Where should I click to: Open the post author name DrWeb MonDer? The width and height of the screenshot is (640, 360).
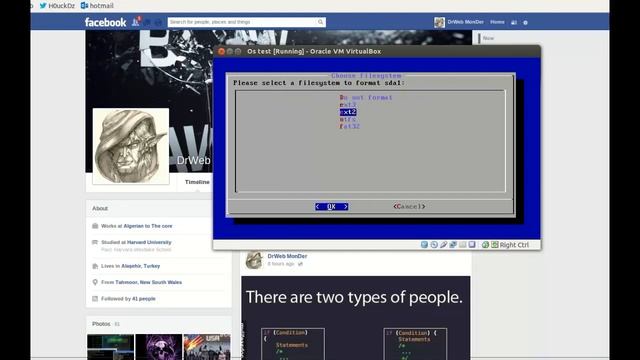(287, 256)
